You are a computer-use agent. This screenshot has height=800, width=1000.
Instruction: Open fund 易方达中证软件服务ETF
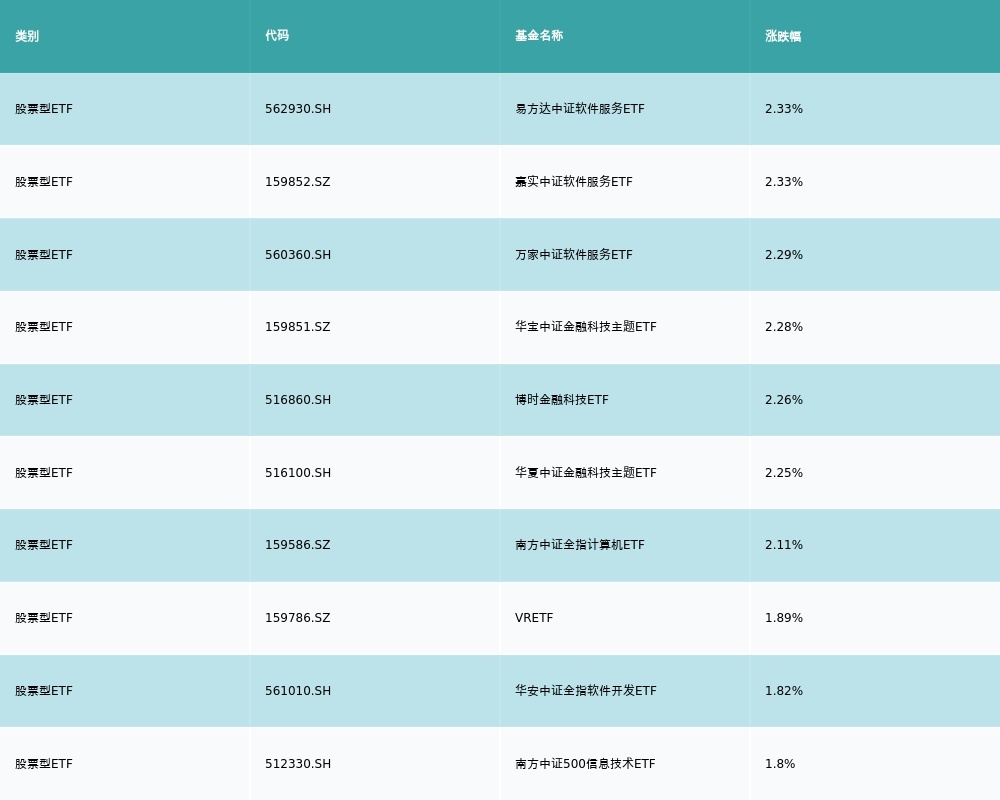tap(580, 109)
